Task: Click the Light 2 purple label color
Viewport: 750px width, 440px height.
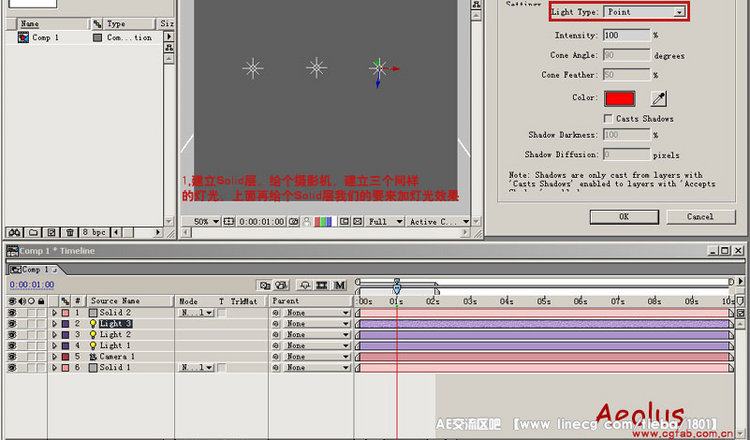Action: [66, 335]
